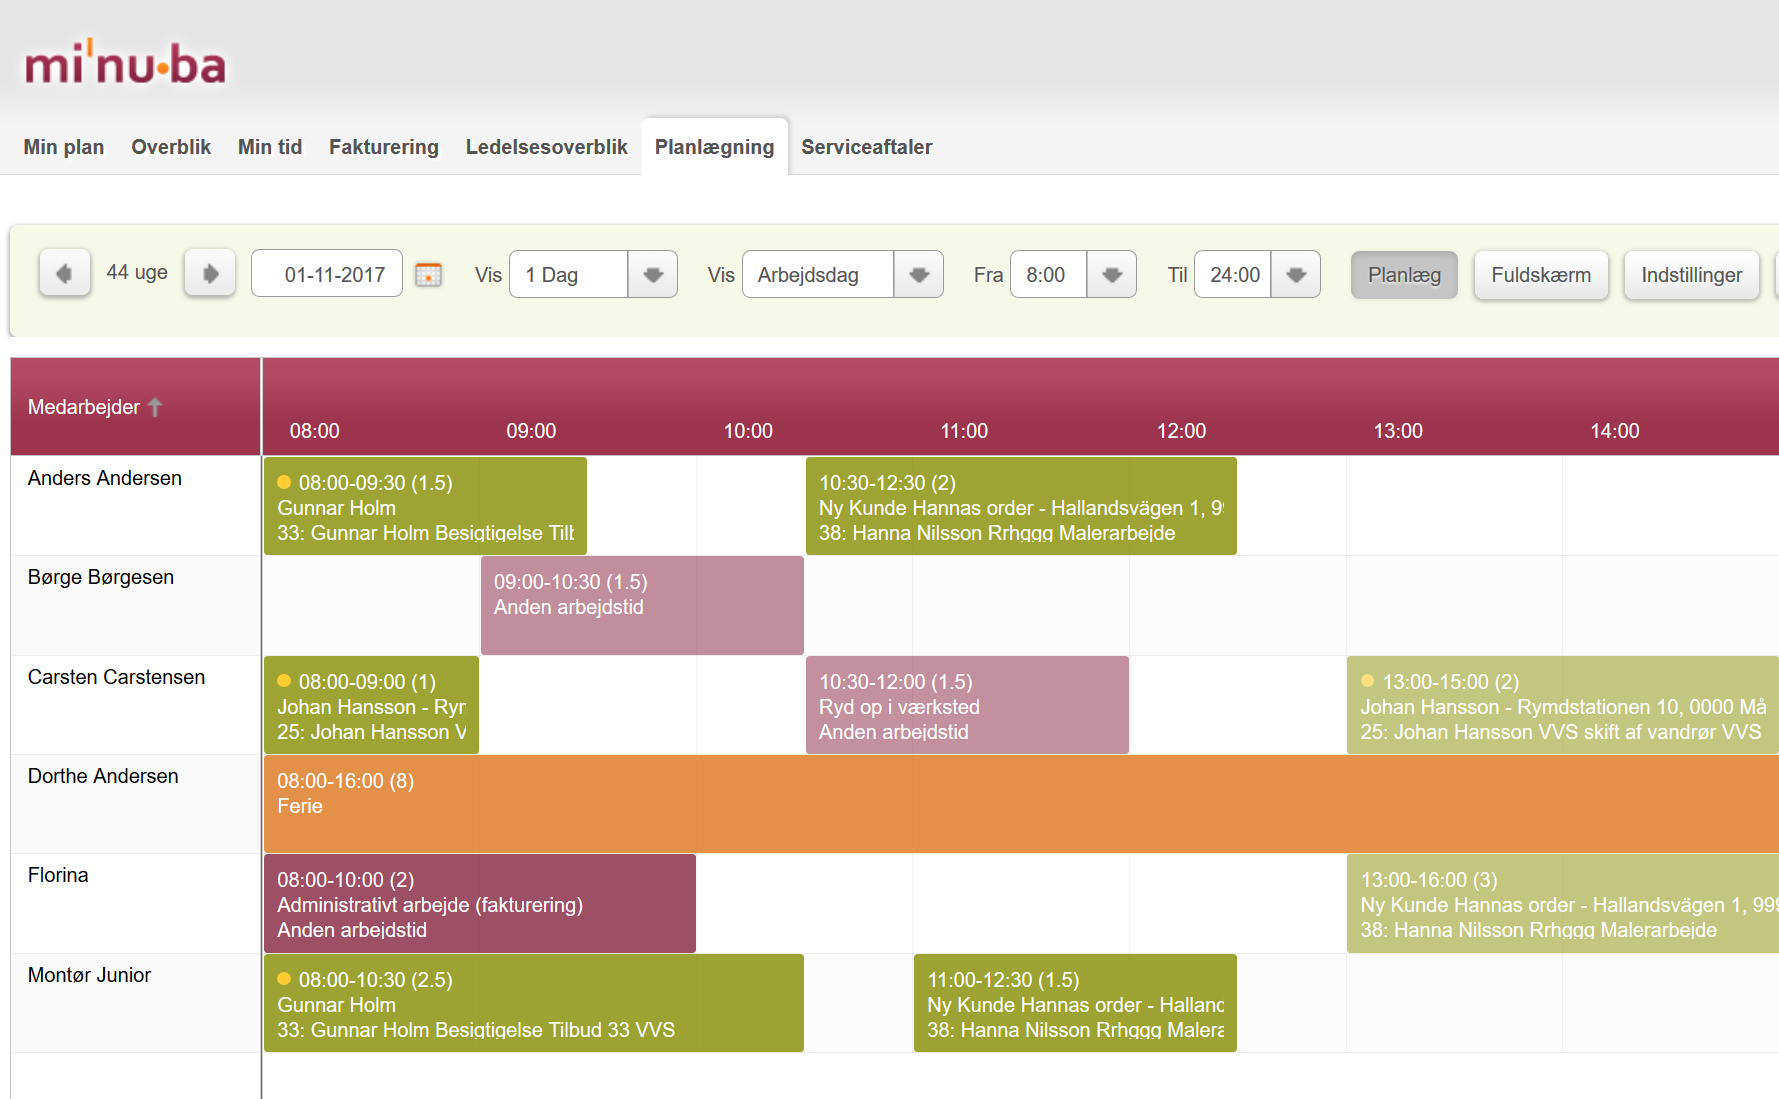Image resolution: width=1779 pixels, height=1099 pixels.
Task: Open the Fakturering tab
Action: click(384, 147)
